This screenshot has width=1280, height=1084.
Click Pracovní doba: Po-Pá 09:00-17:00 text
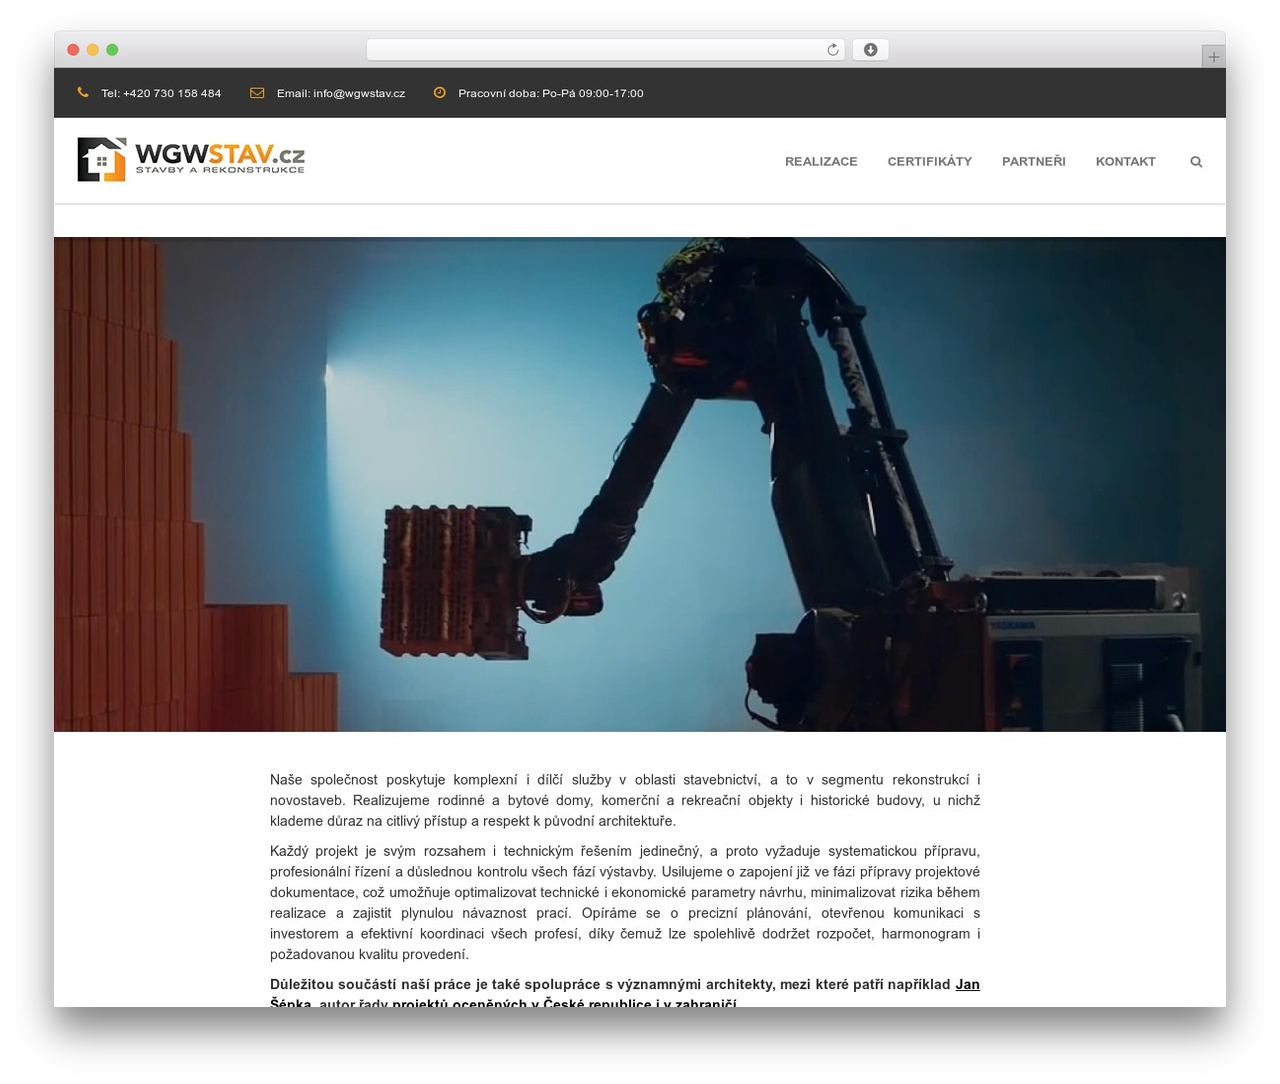click(551, 93)
